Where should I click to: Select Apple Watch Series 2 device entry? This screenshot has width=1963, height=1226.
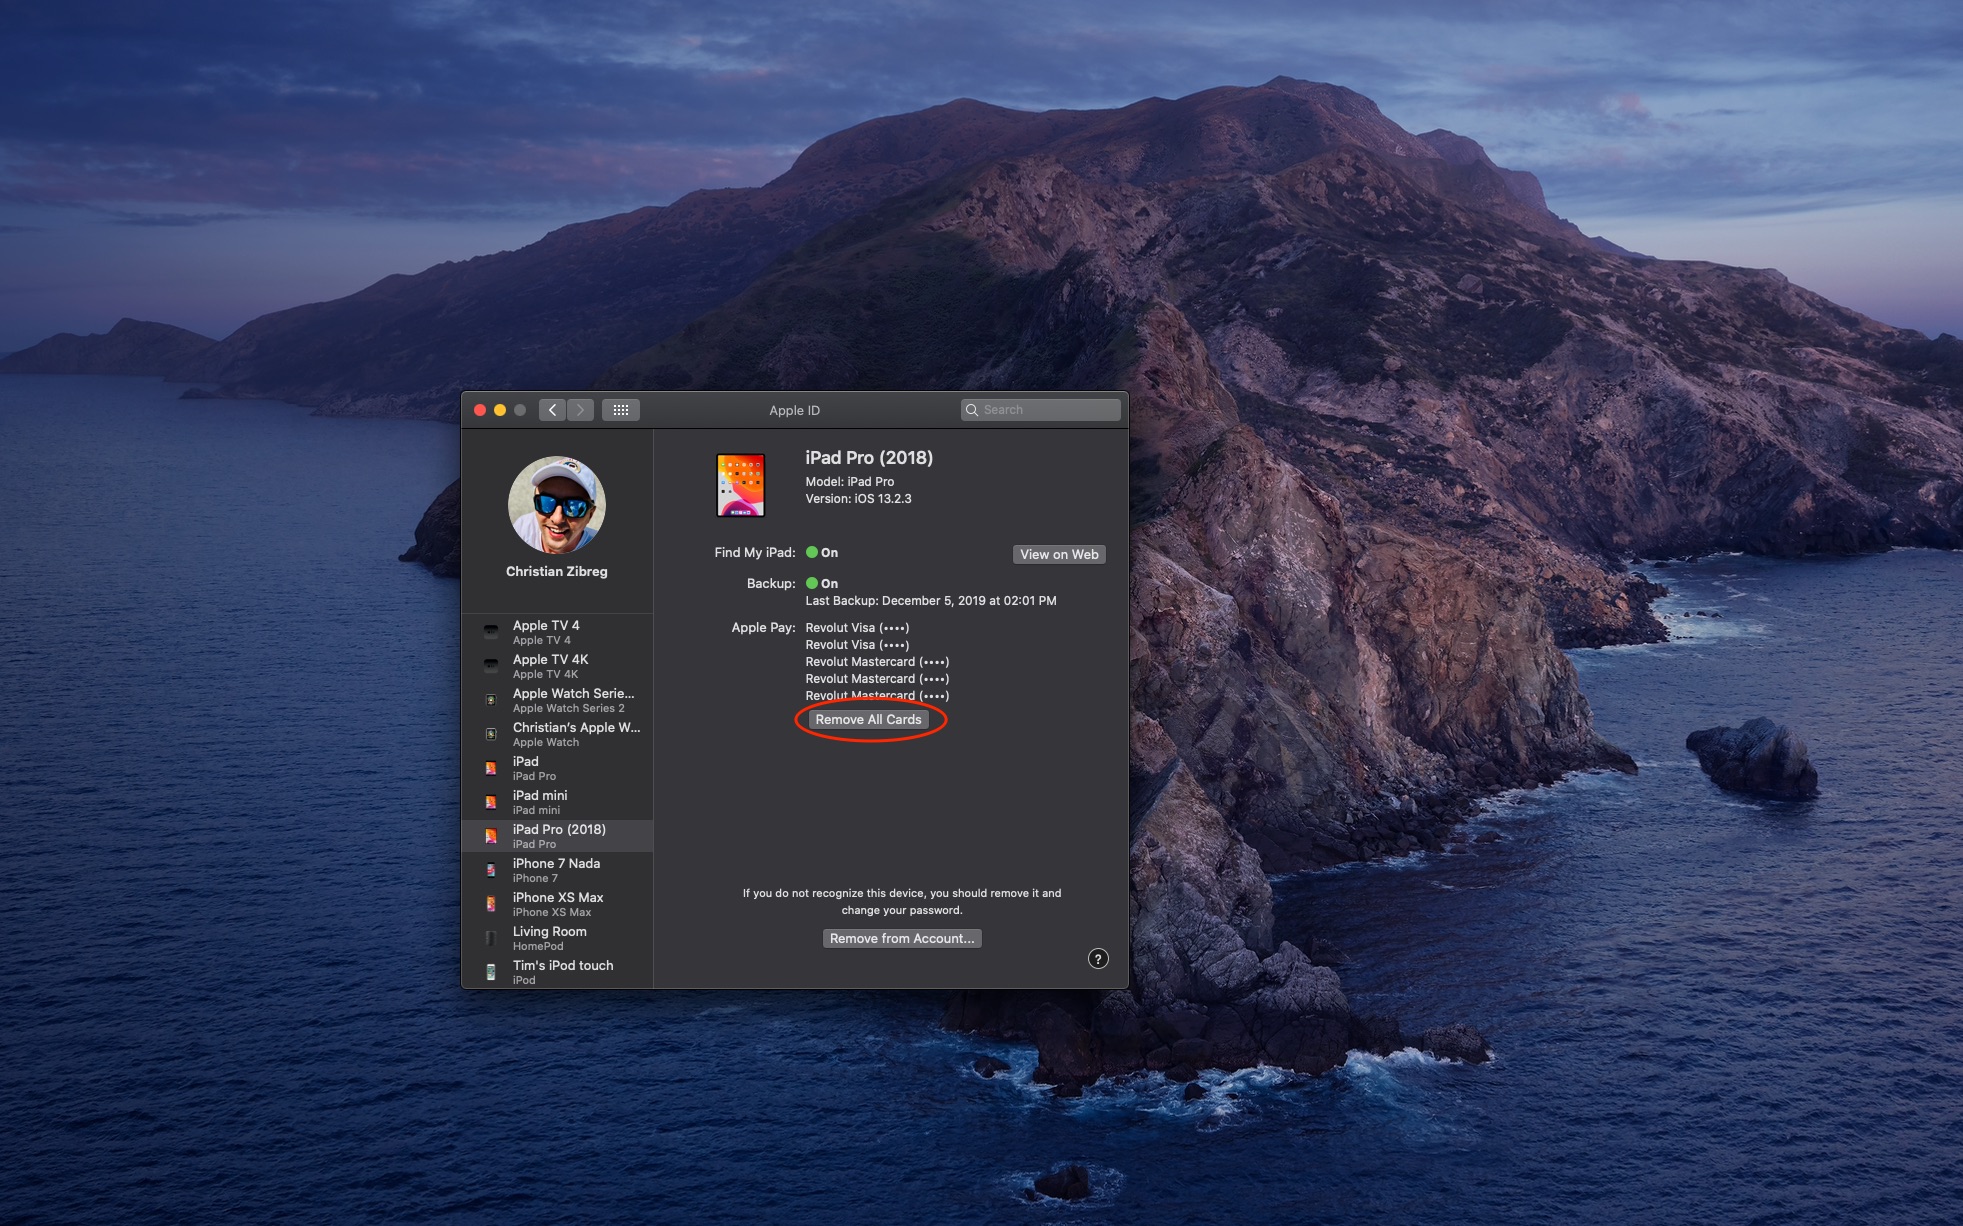click(557, 700)
